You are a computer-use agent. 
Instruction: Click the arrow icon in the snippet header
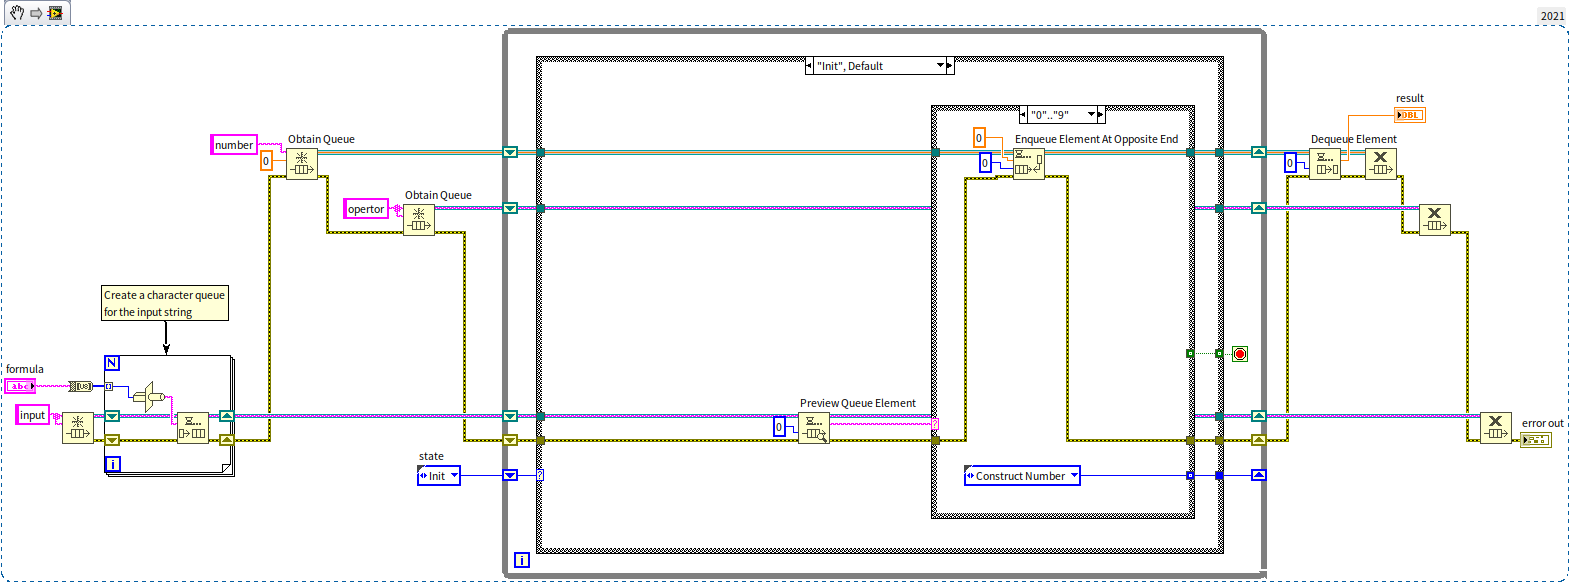coord(36,14)
